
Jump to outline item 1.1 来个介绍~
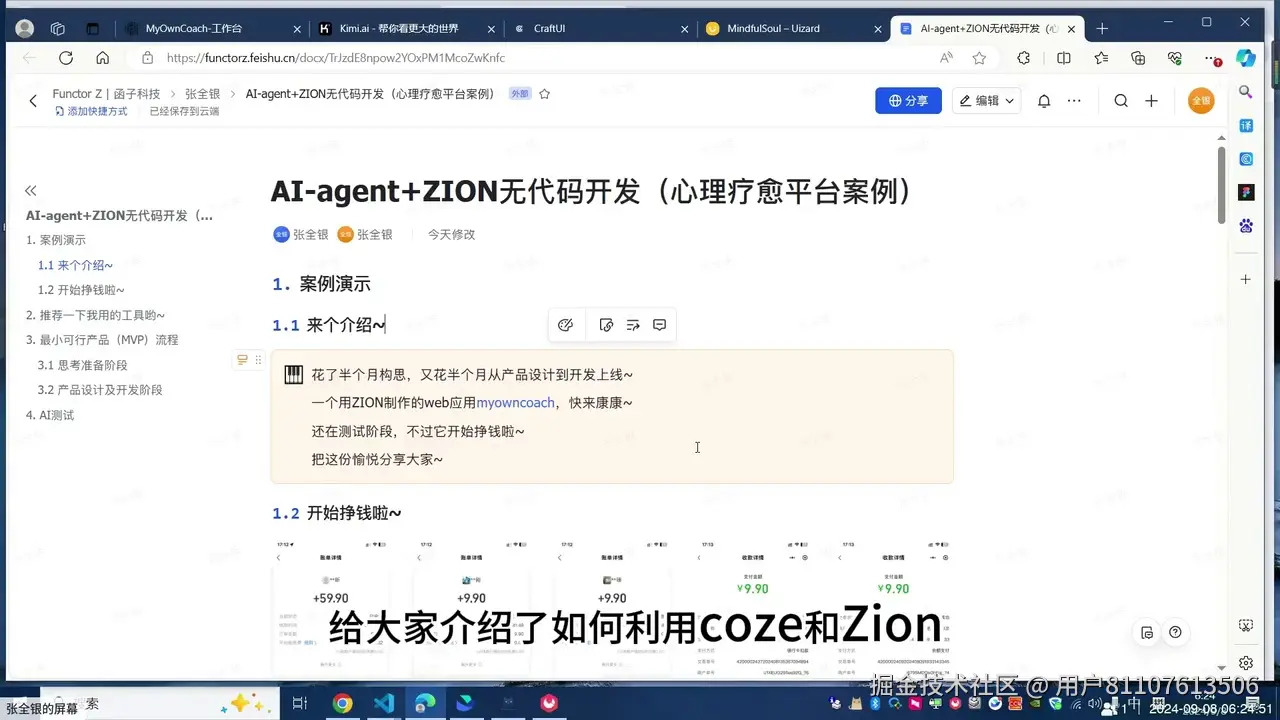[75, 265]
